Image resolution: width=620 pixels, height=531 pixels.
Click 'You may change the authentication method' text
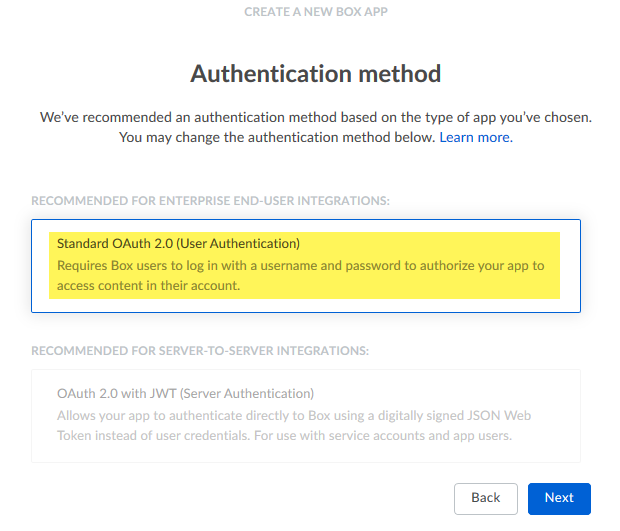(x=277, y=137)
